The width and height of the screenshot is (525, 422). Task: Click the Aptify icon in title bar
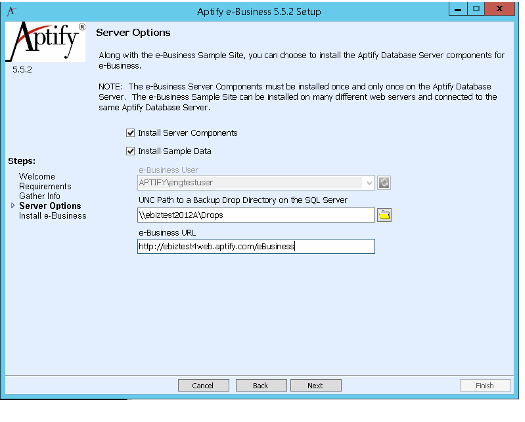point(11,11)
